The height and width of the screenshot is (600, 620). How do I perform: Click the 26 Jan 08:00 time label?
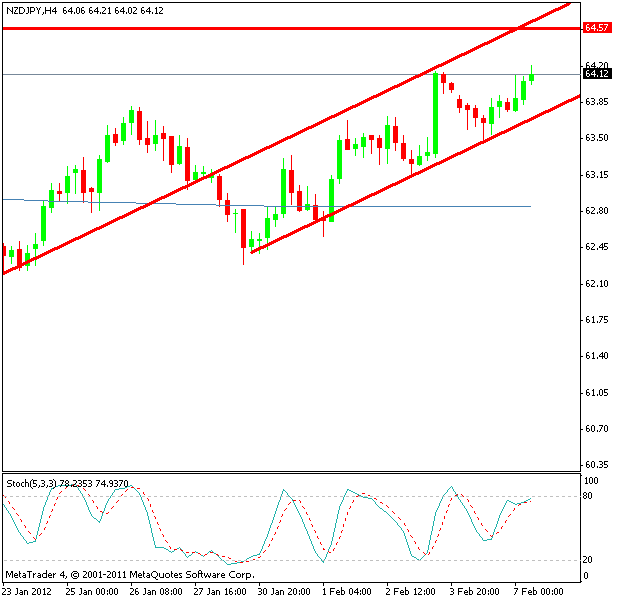[156, 592]
